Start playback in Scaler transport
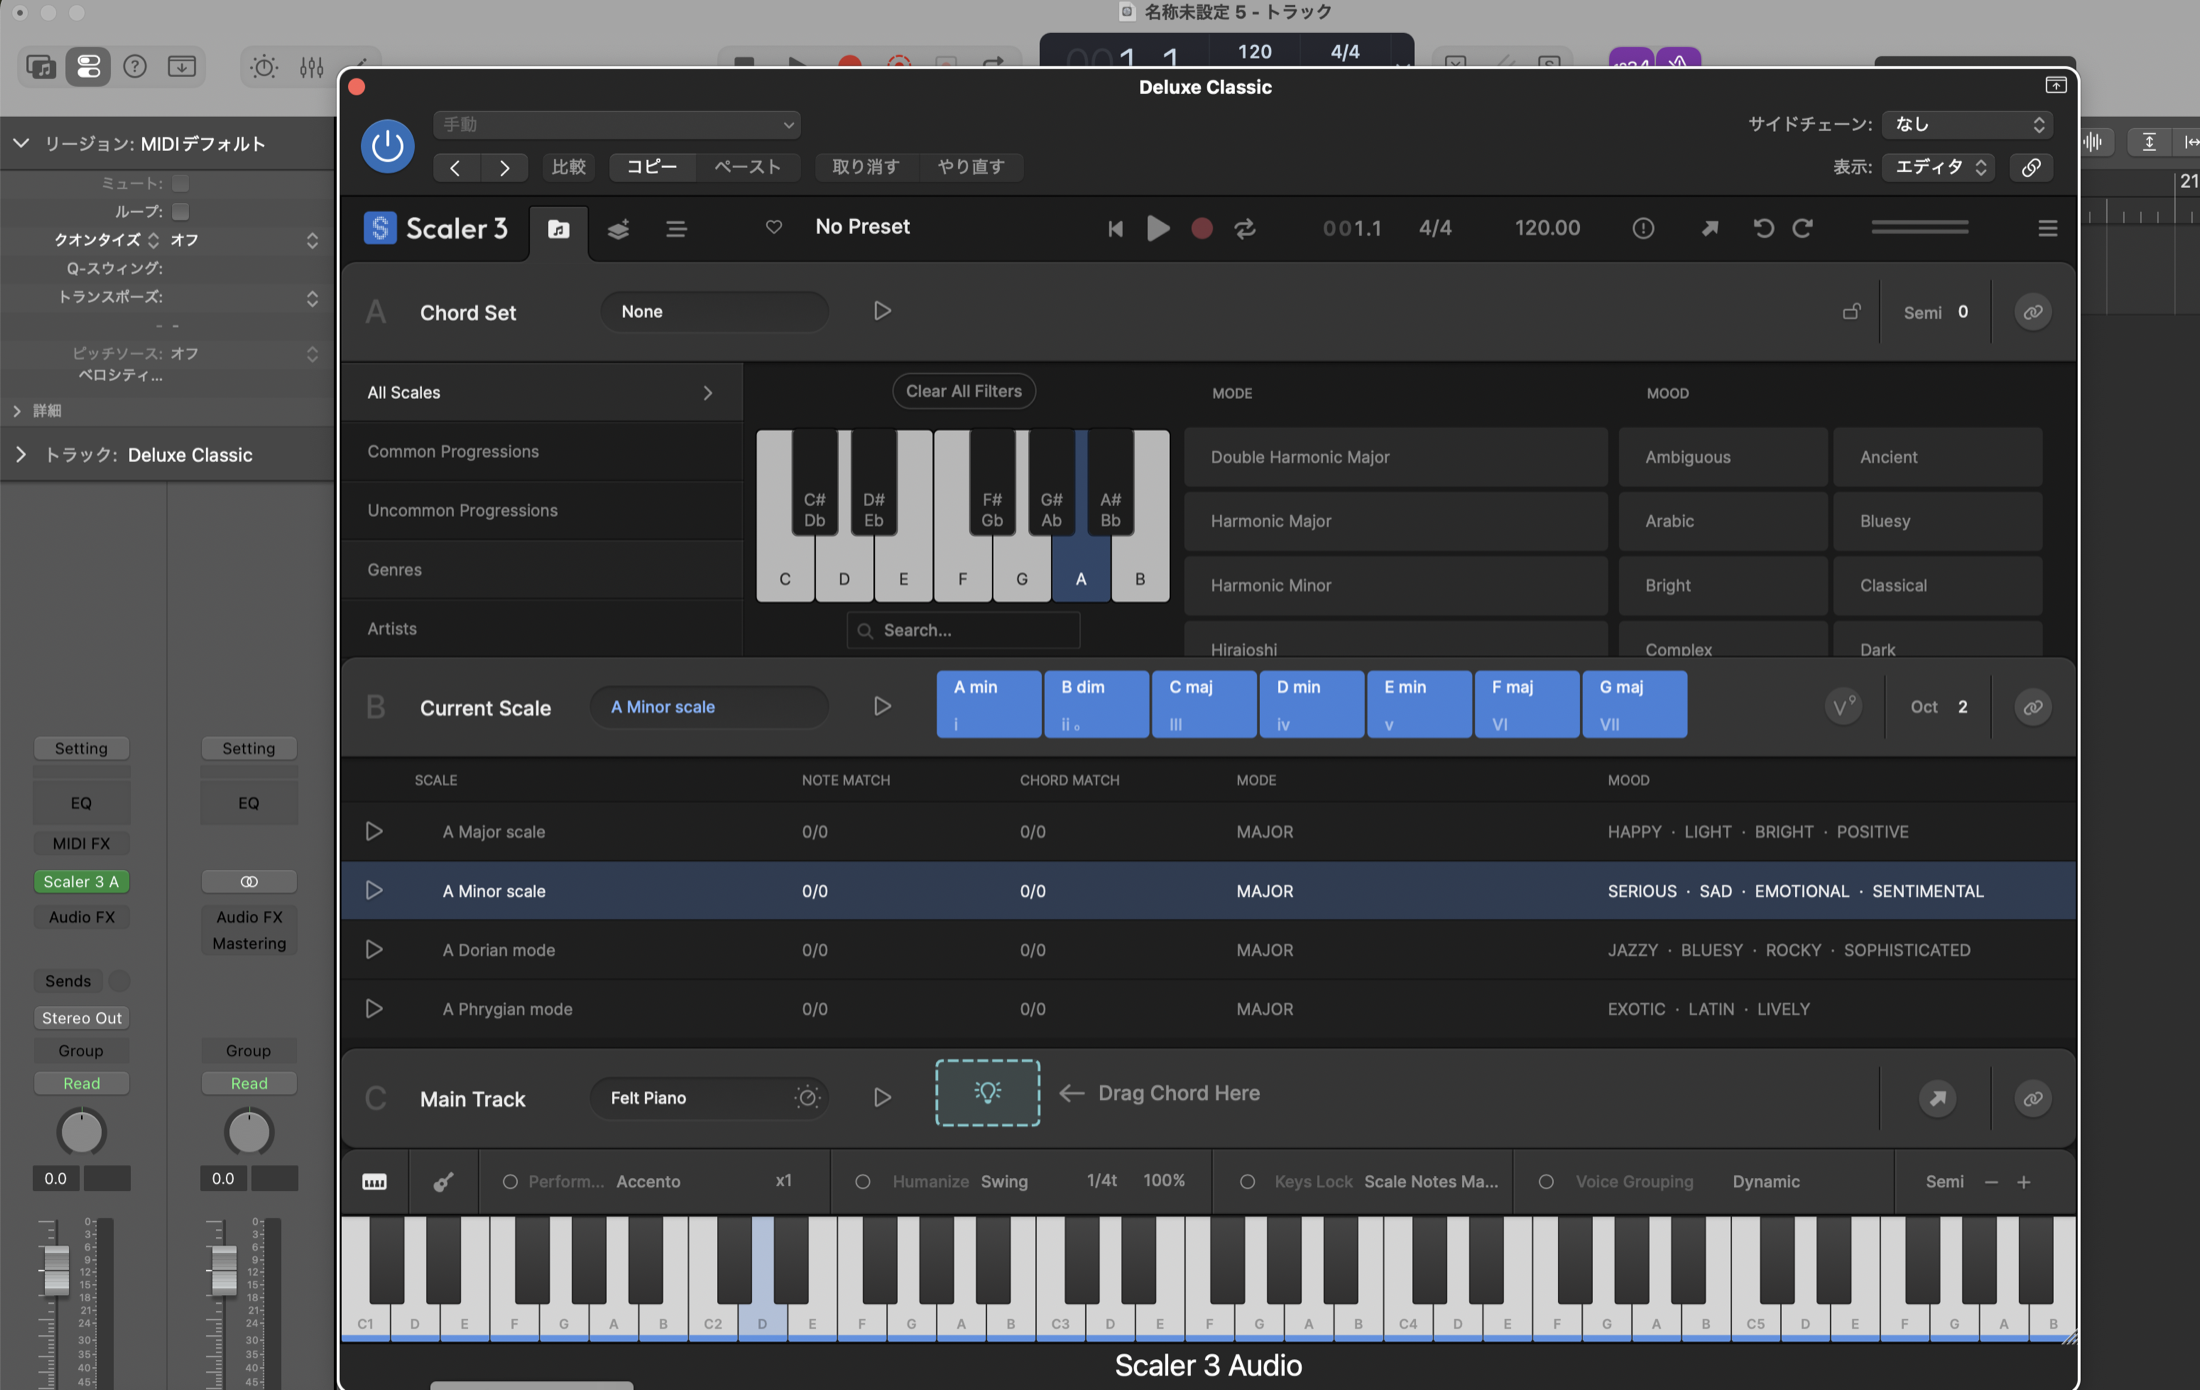Viewport: 2200px width, 1390px height. [x=1157, y=228]
